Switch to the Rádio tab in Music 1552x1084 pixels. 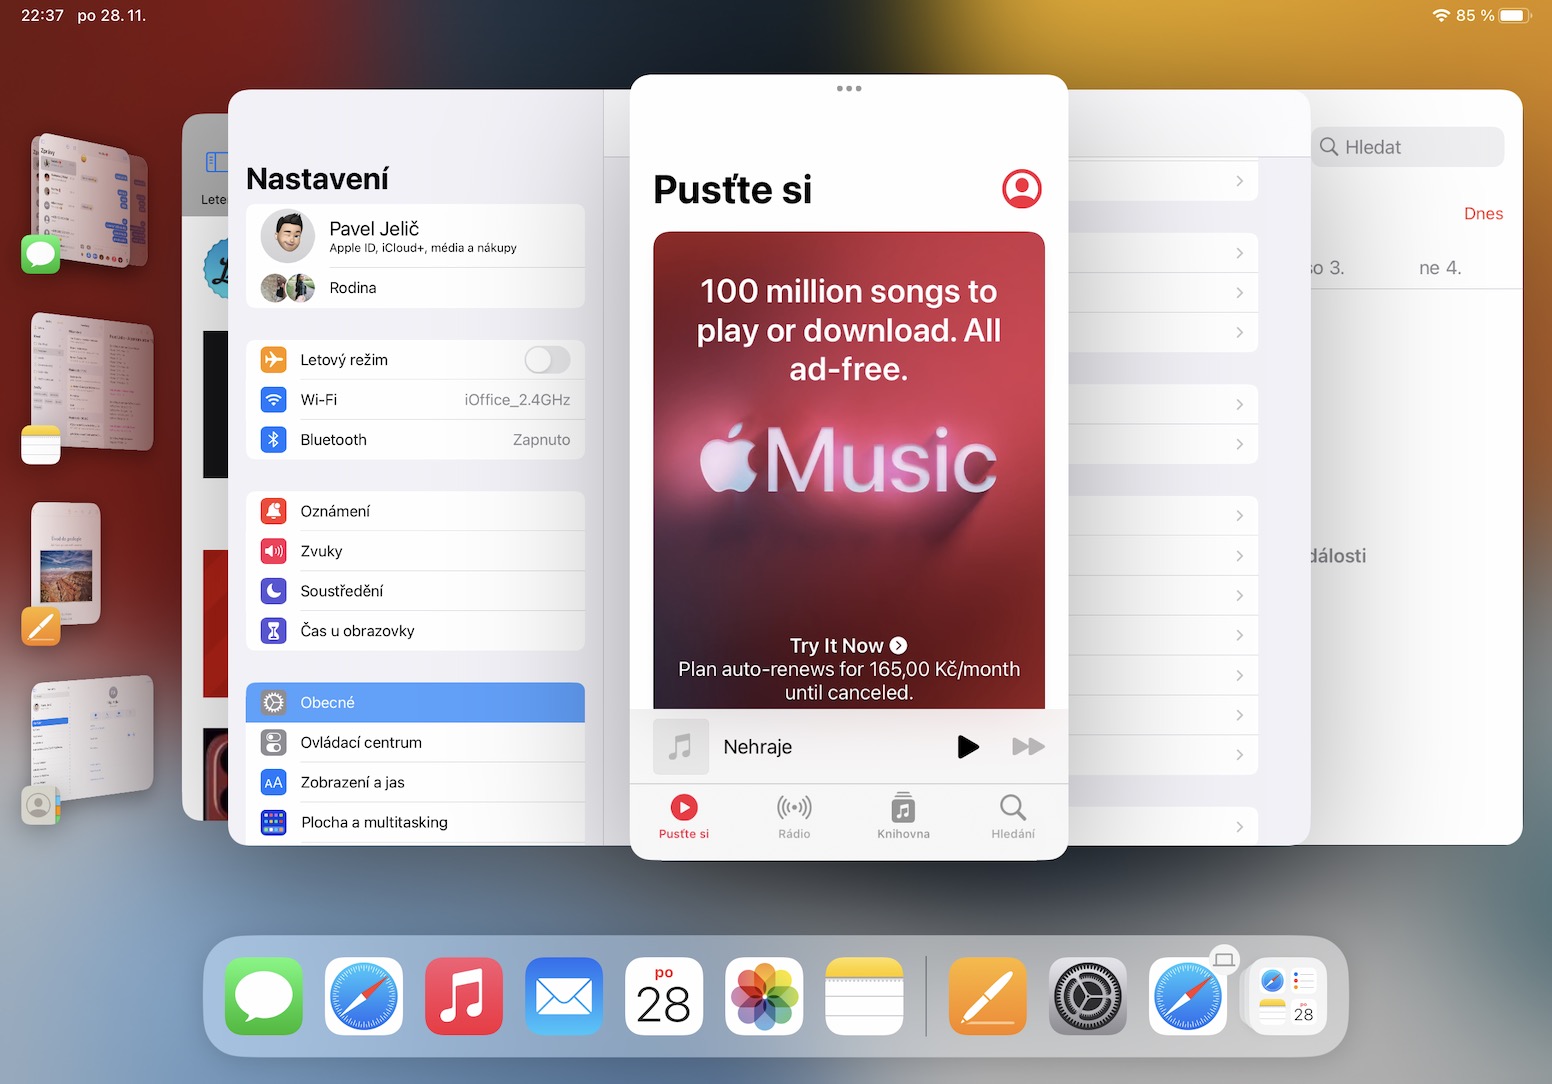point(794,817)
